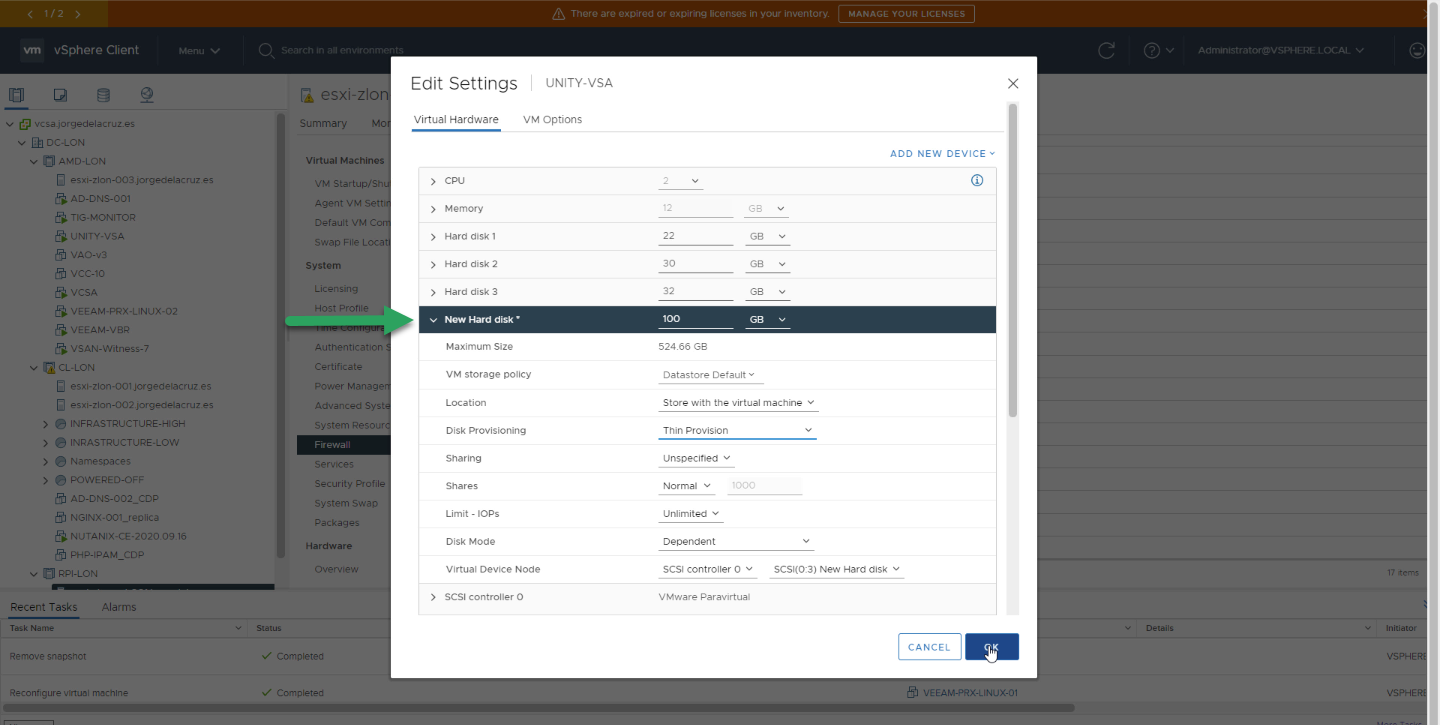Image resolution: width=1440 pixels, height=725 pixels.
Task: Confirm with the OK button
Action: click(x=992, y=647)
